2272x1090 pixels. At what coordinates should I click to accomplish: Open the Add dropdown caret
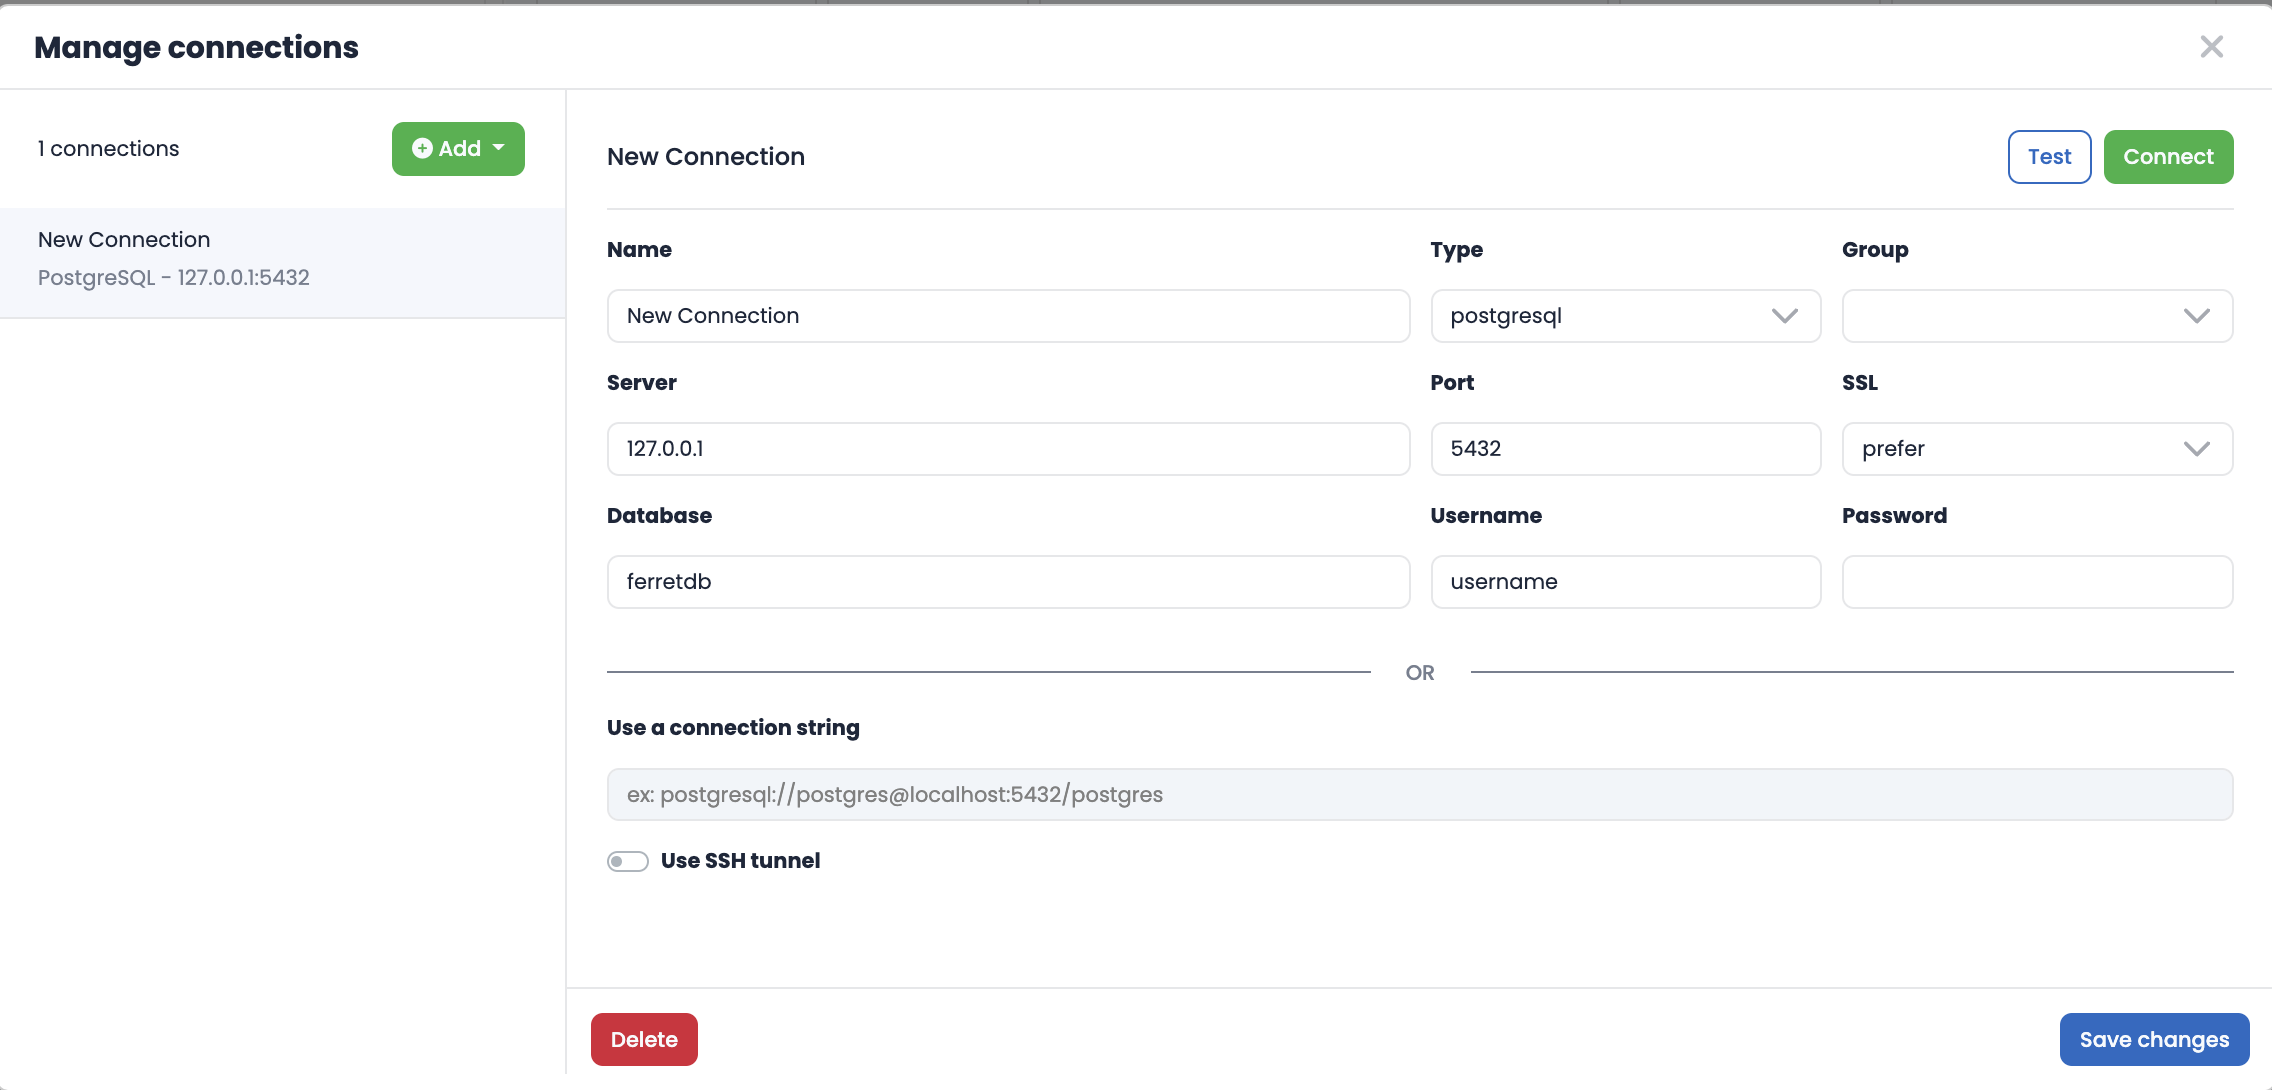[499, 148]
